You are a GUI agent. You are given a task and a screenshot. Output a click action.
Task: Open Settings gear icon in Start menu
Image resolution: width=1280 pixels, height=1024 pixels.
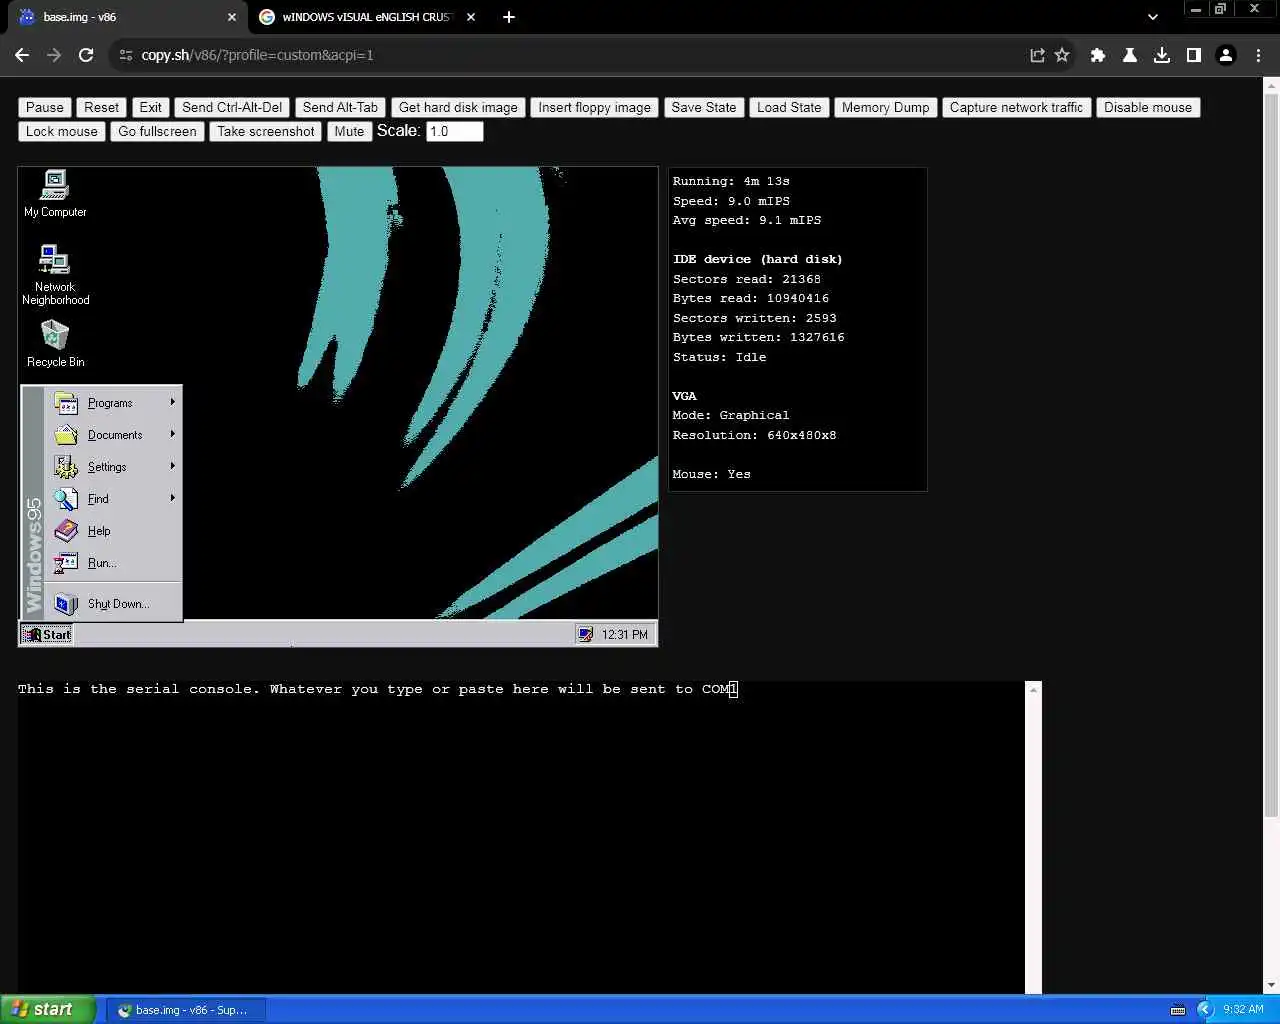pyautogui.click(x=66, y=467)
